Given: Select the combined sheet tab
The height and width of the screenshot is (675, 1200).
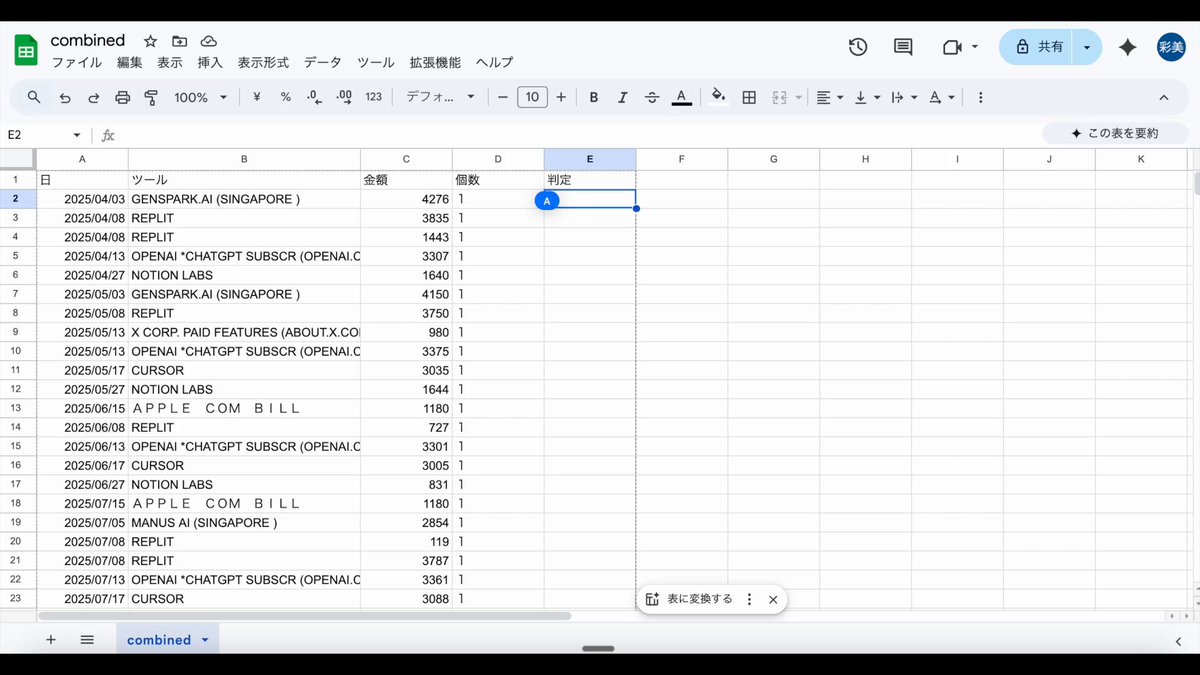Looking at the screenshot, I should [159, 639].
